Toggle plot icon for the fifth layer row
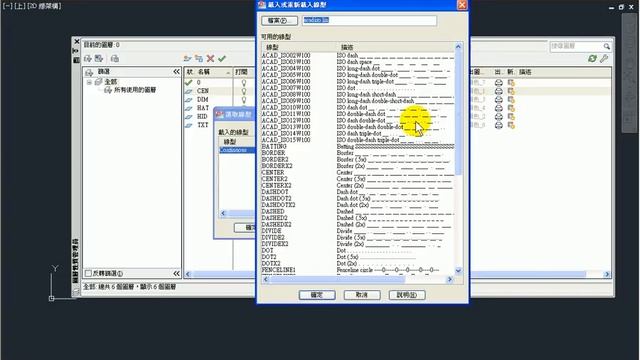The height and width of the screenshot is (360, 640). tap(498, 117)
